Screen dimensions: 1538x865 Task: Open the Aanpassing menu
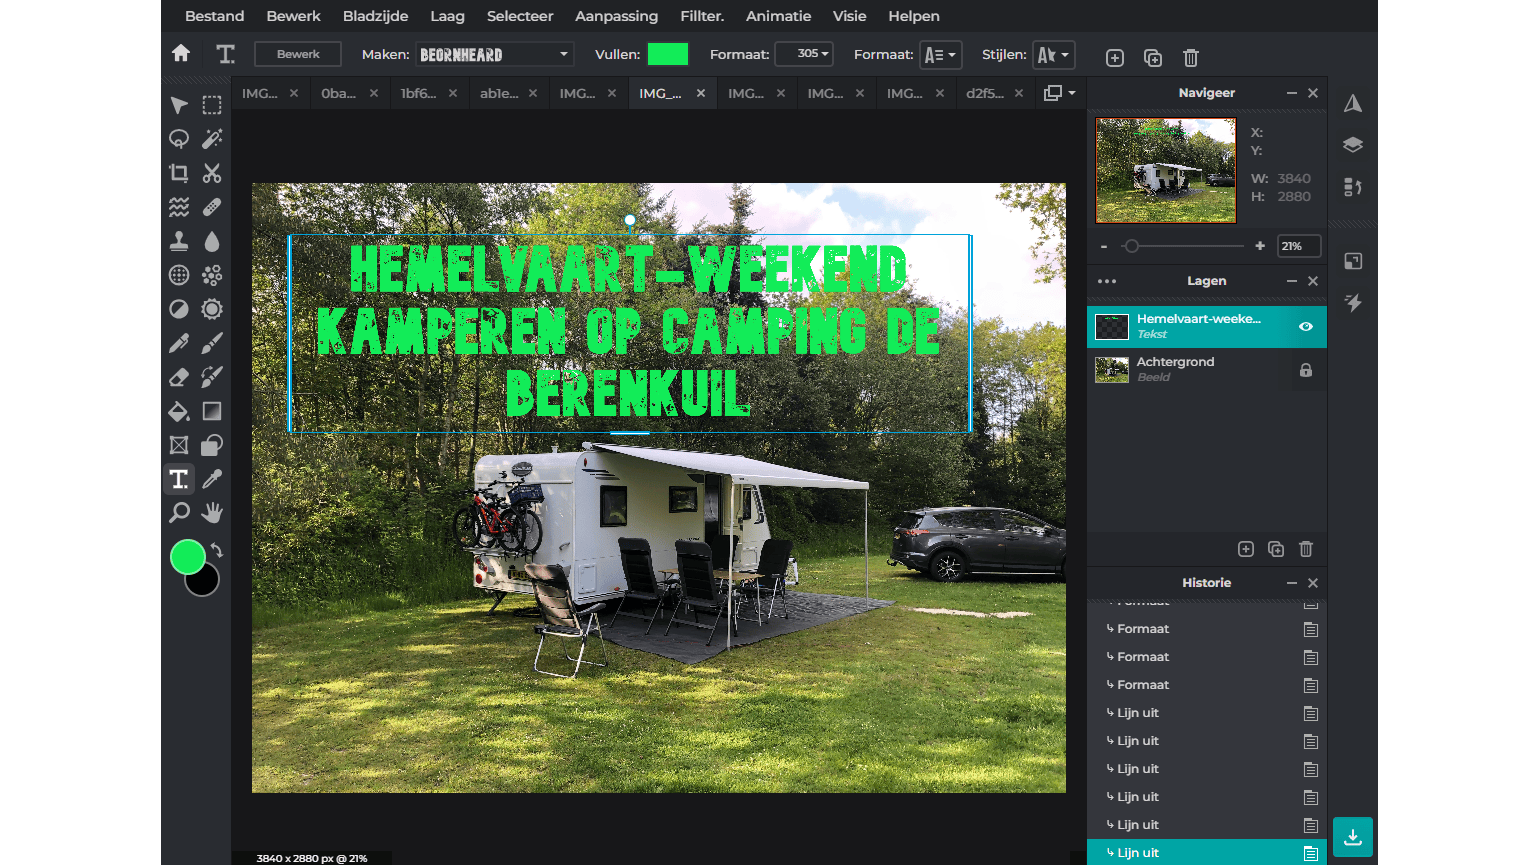(616, 16)
